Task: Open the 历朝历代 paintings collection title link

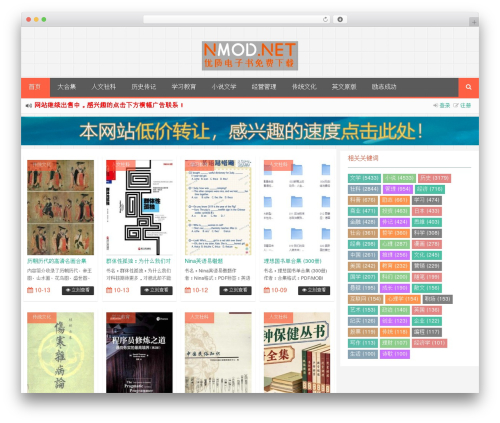Action: 57,261
